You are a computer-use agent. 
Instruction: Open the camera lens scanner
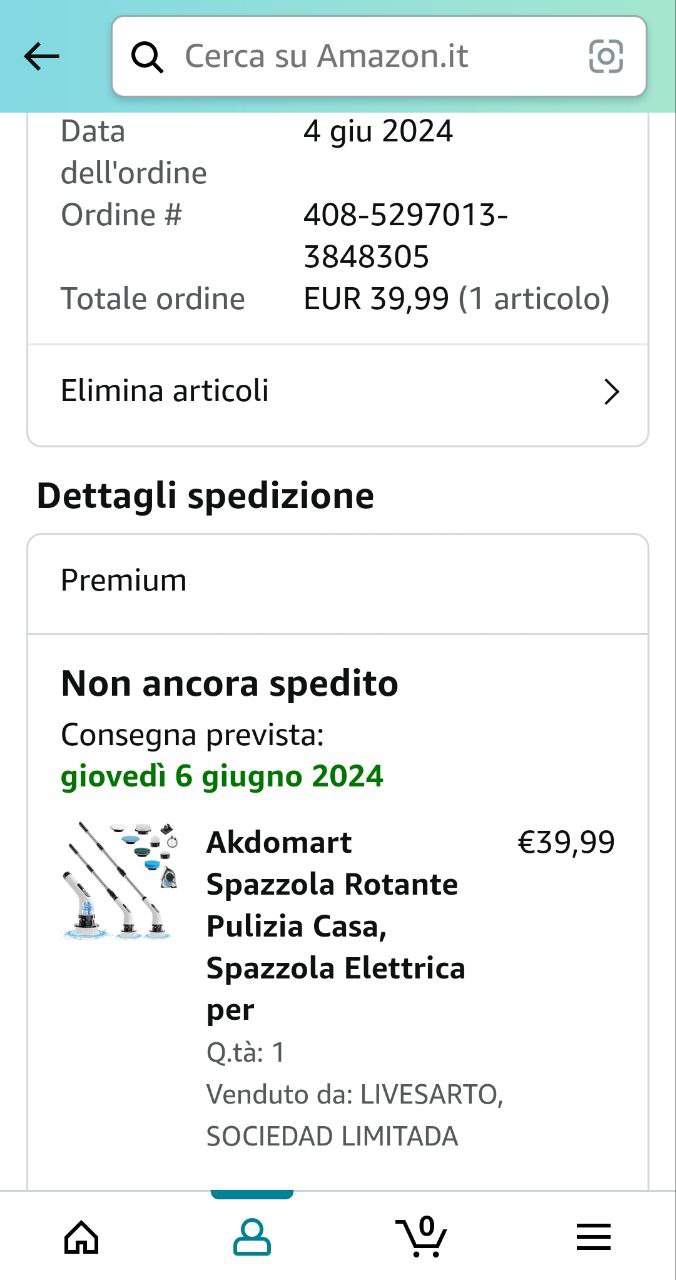pyautogui.click(x=606, y=57)
